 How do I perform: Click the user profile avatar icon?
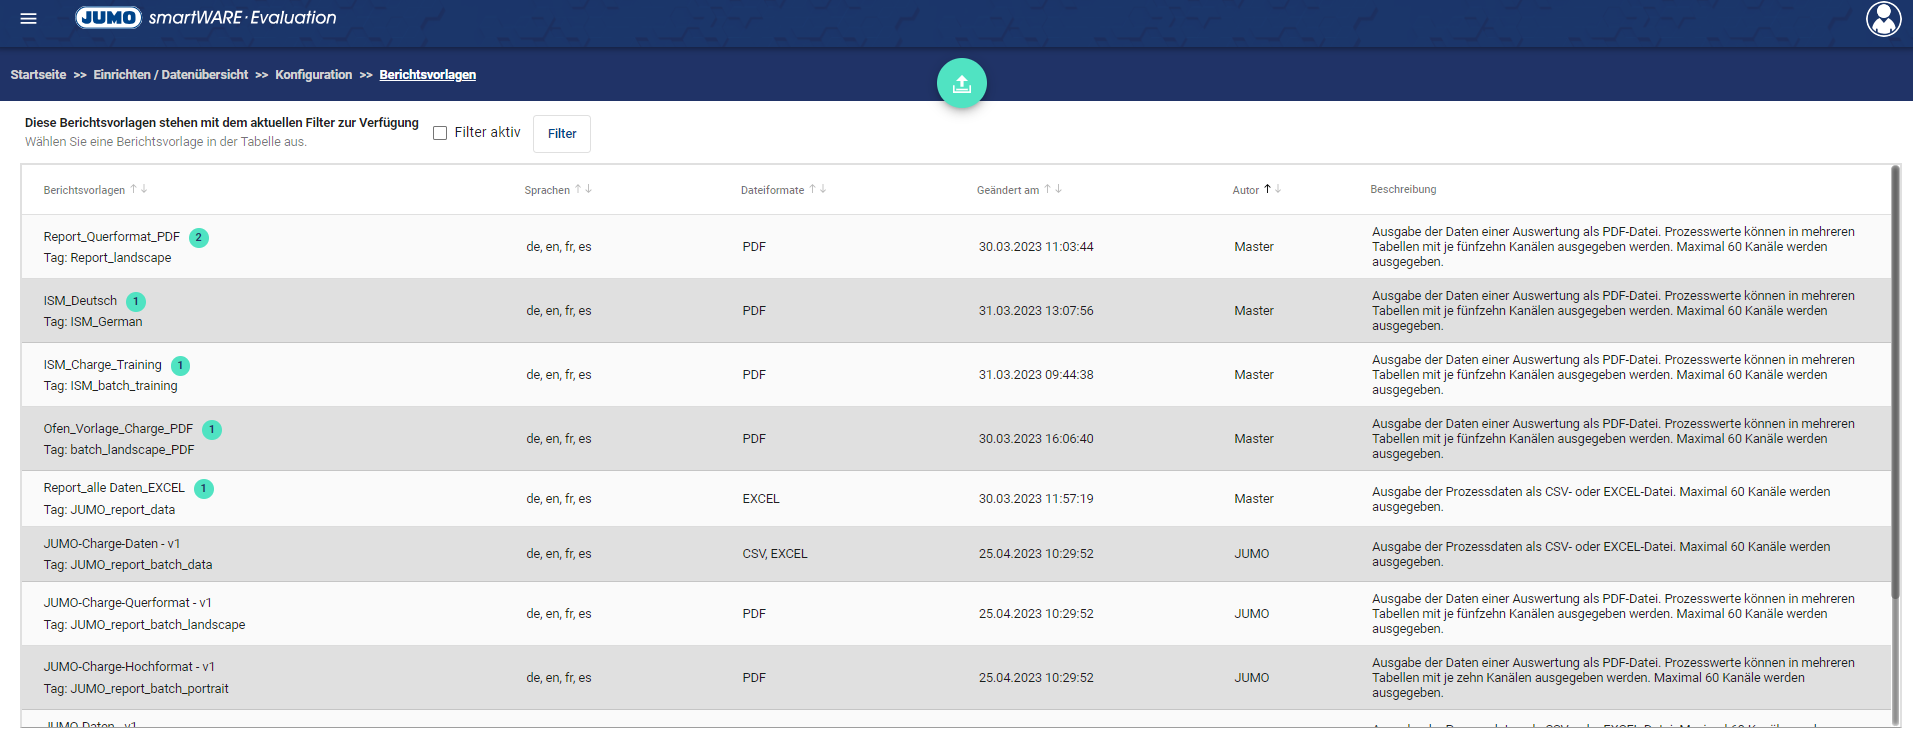[x=1883, y=19]
